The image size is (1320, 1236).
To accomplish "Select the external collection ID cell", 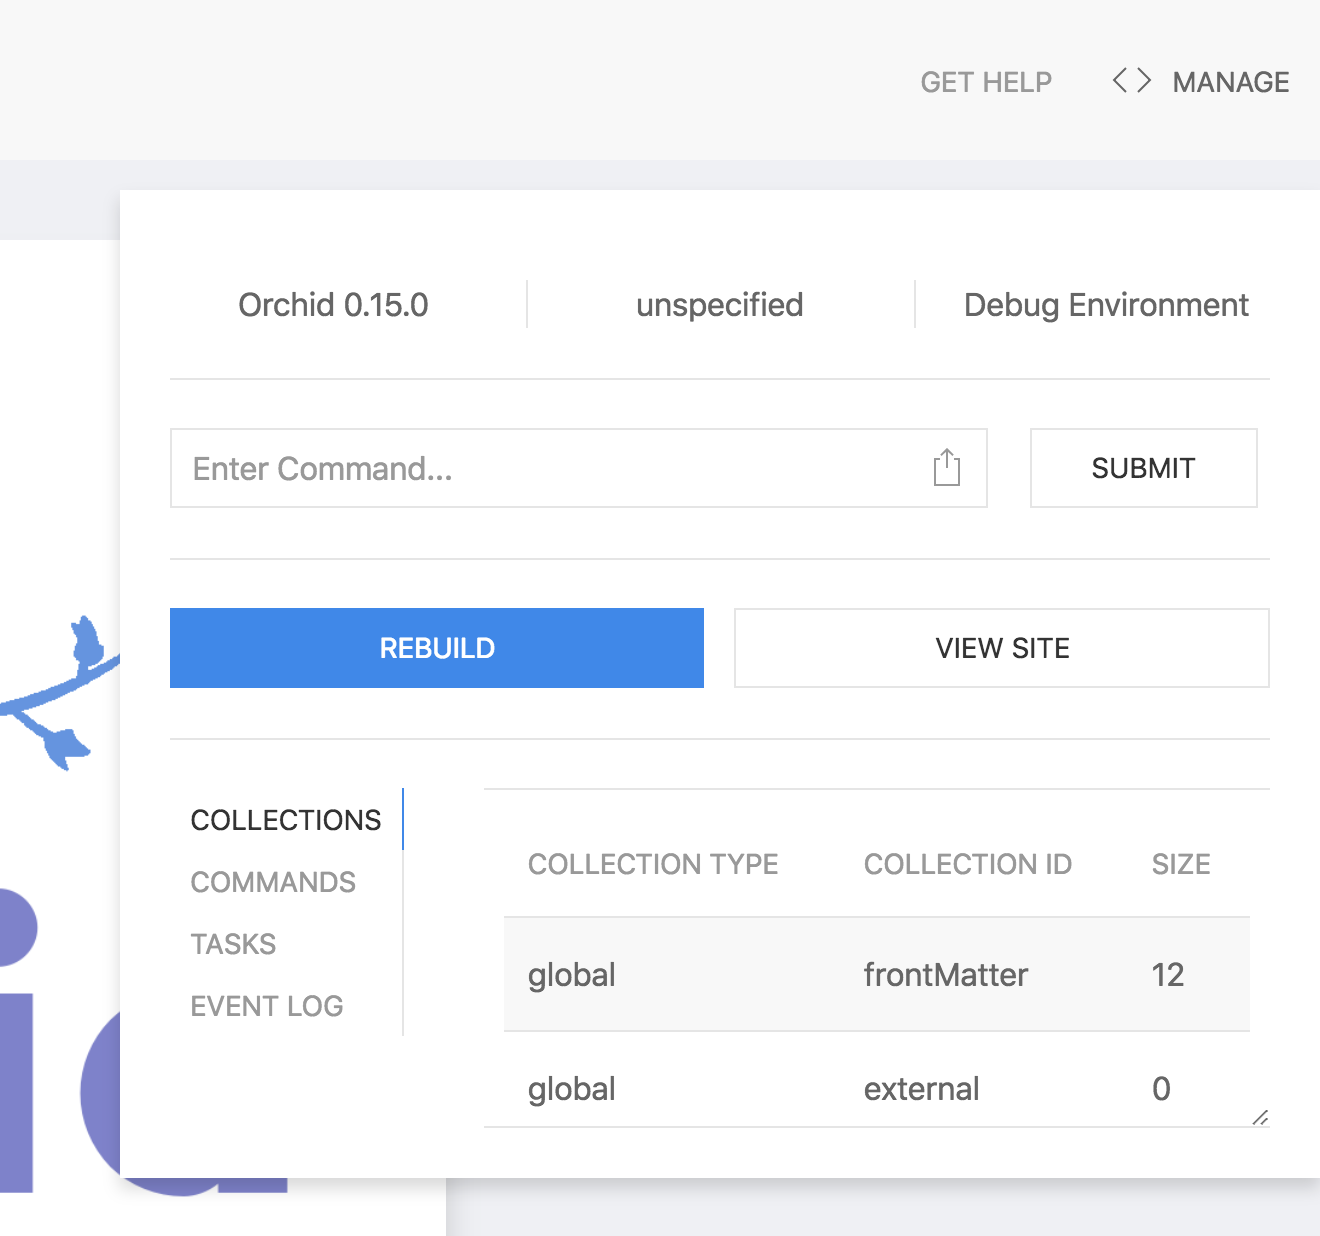I will tap(922, 1089).
